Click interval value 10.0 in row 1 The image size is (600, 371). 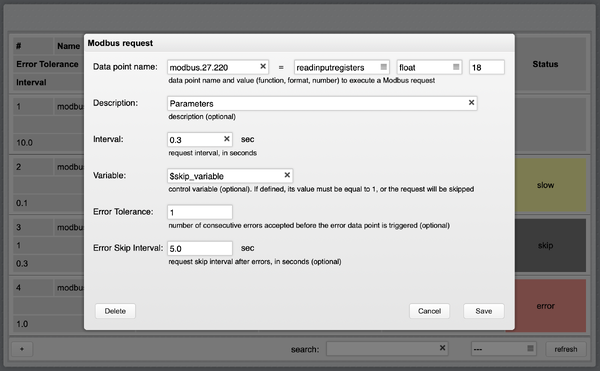click(x=24, y=143)
